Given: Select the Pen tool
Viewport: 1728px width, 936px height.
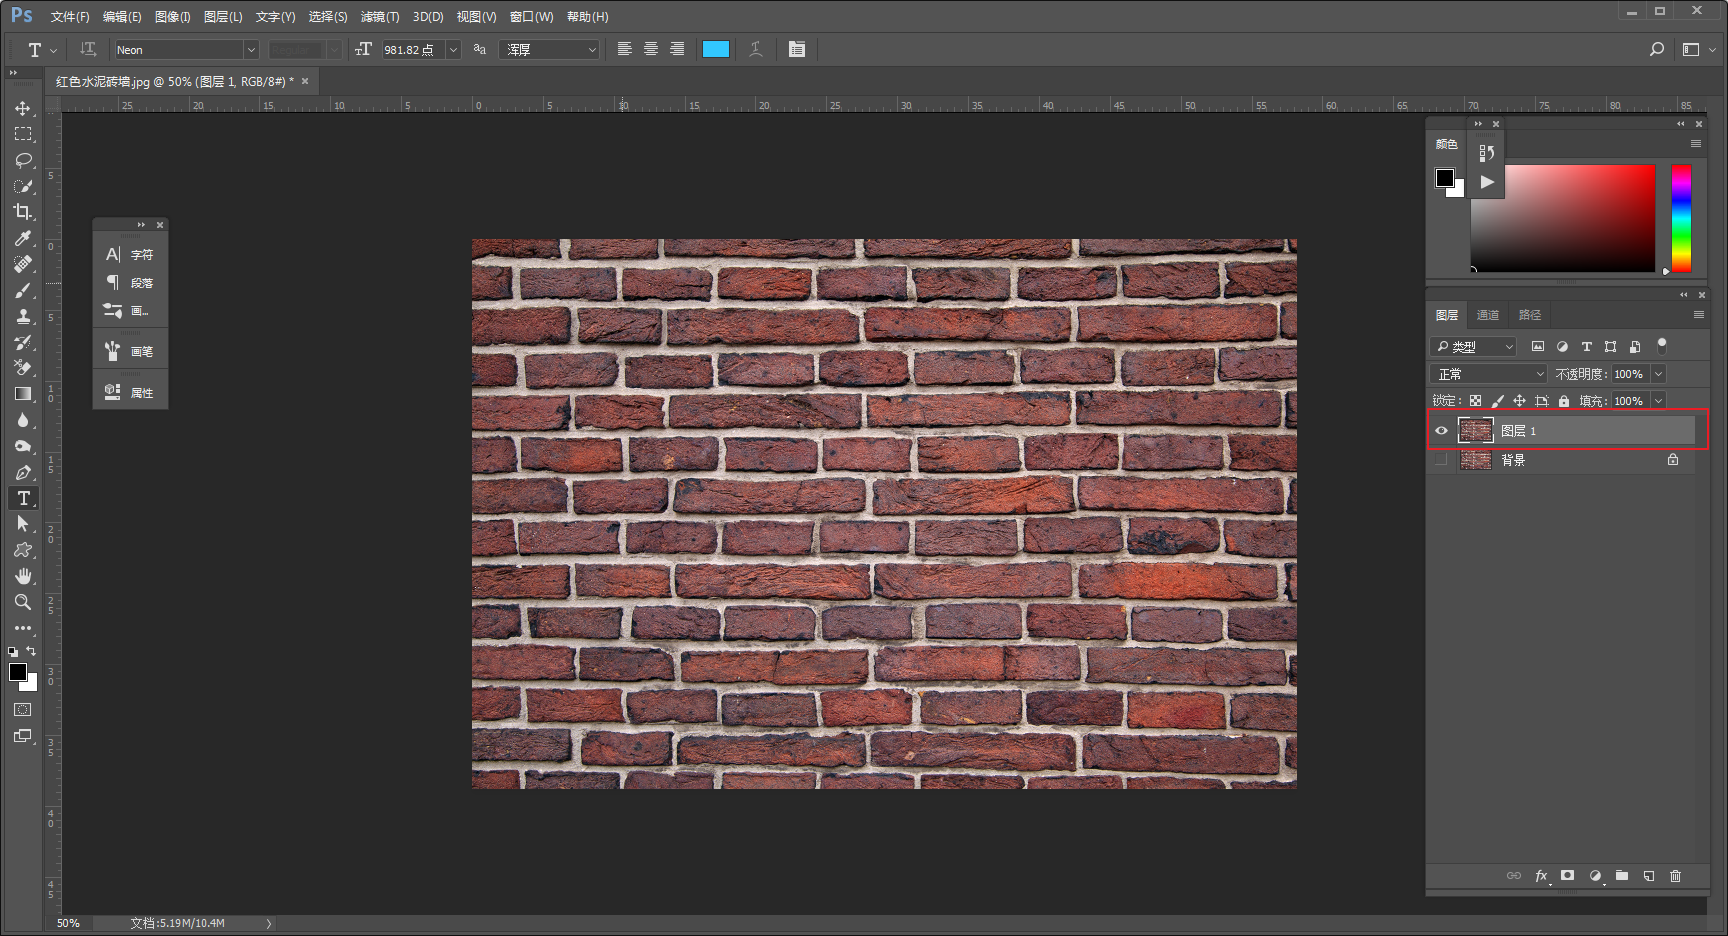Looking at the screenshot, I should (23, 472).
